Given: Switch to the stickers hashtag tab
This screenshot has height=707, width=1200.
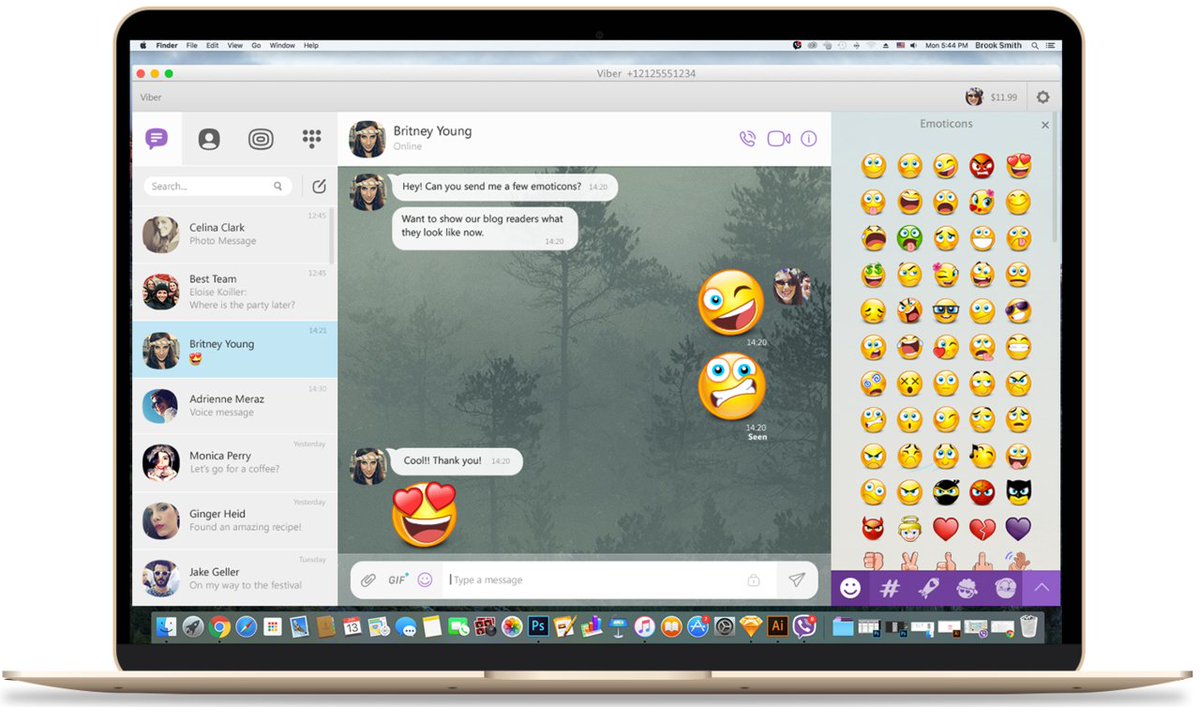Looking at the screenshot, I should [889, 588].
